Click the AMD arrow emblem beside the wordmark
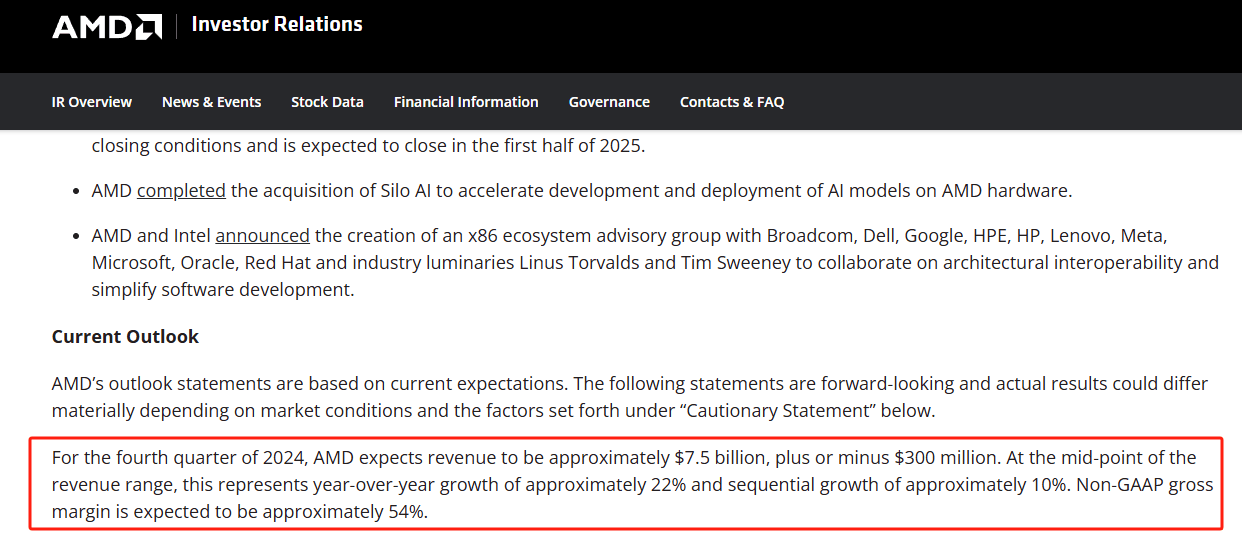This screenshot has width=1242, height=539. click(x=148, y=27)
